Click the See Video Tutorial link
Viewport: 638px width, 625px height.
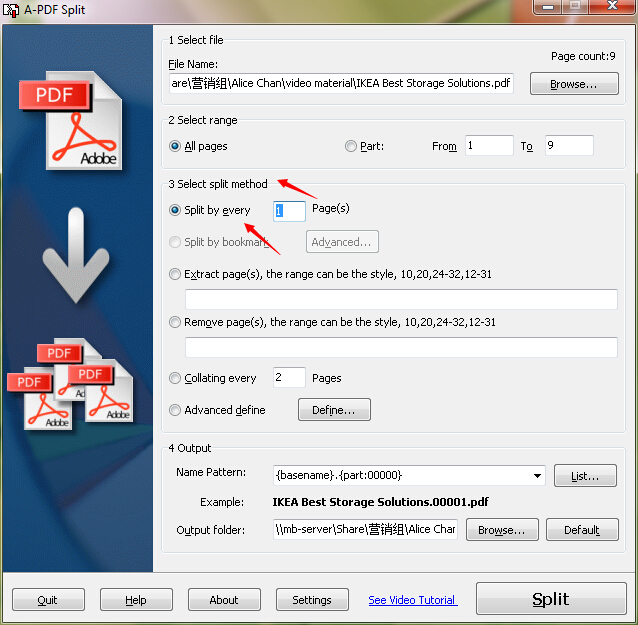413,600
